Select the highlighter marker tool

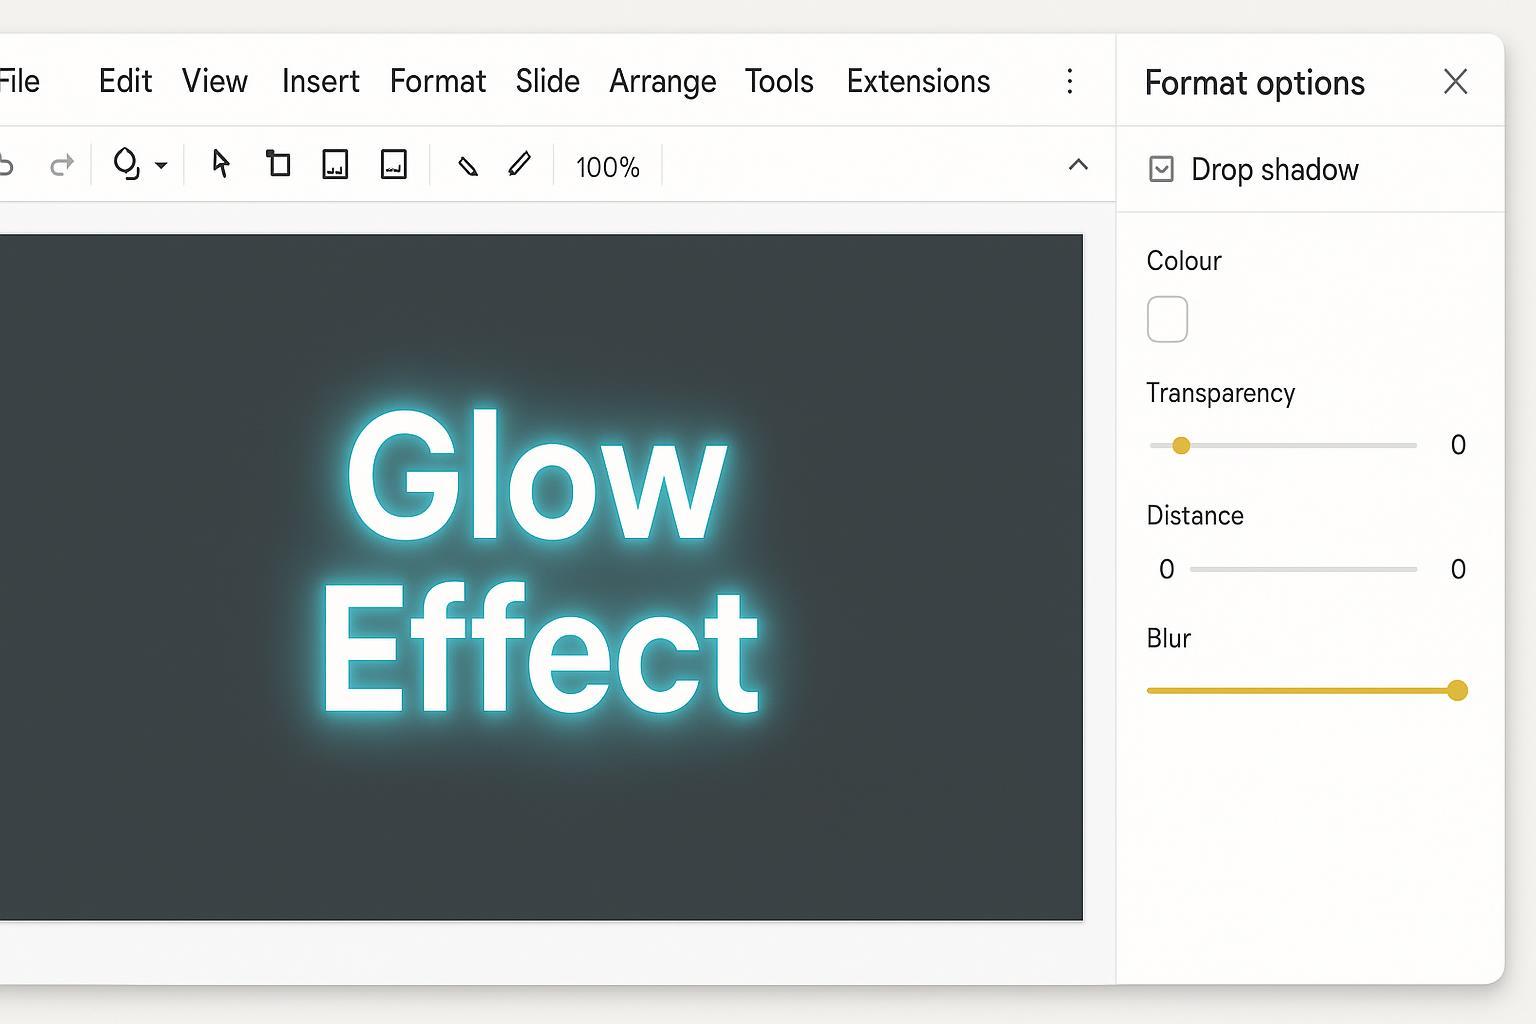[467, 165]
